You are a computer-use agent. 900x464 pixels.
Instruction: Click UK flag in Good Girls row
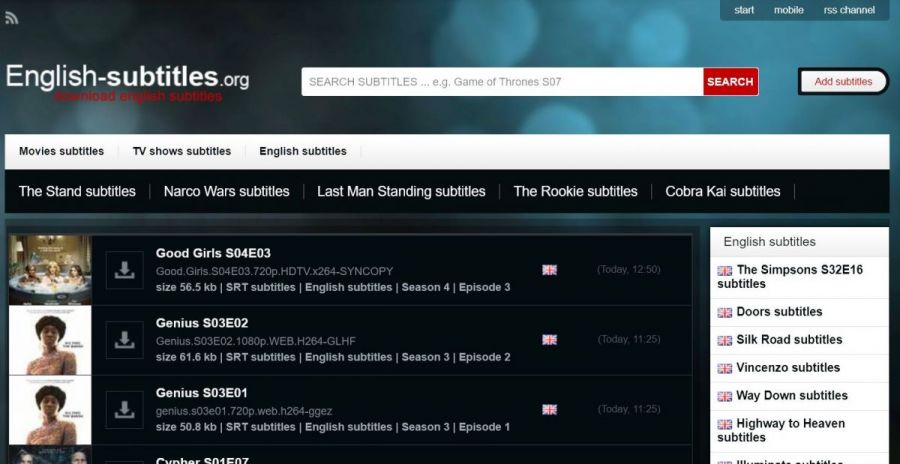tap(549, 270)
